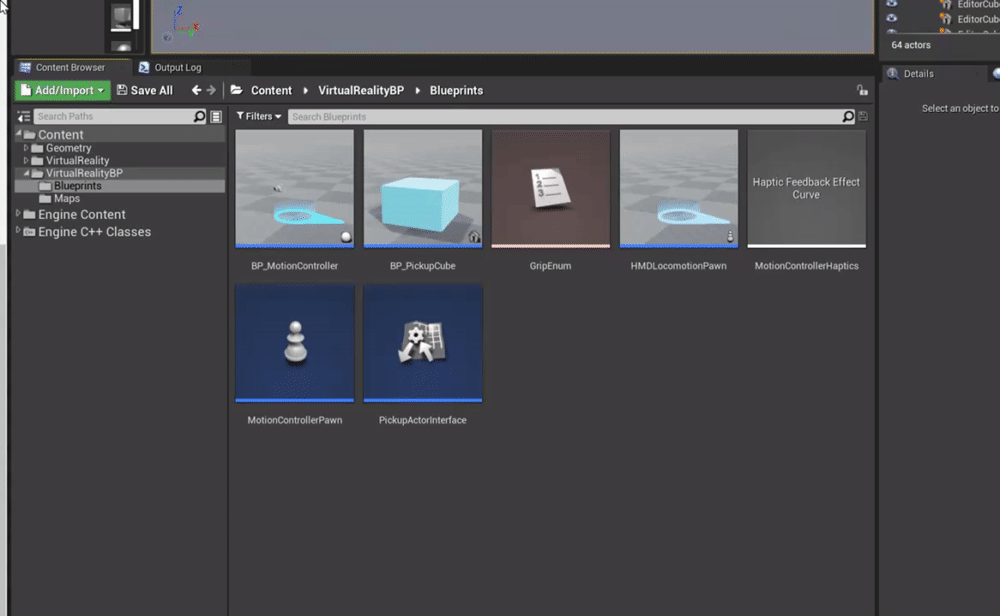Image resolution: width=1000 pixels, height=616 pixels.
Task: Open the Filters dropdown
Action: point(258,117)
